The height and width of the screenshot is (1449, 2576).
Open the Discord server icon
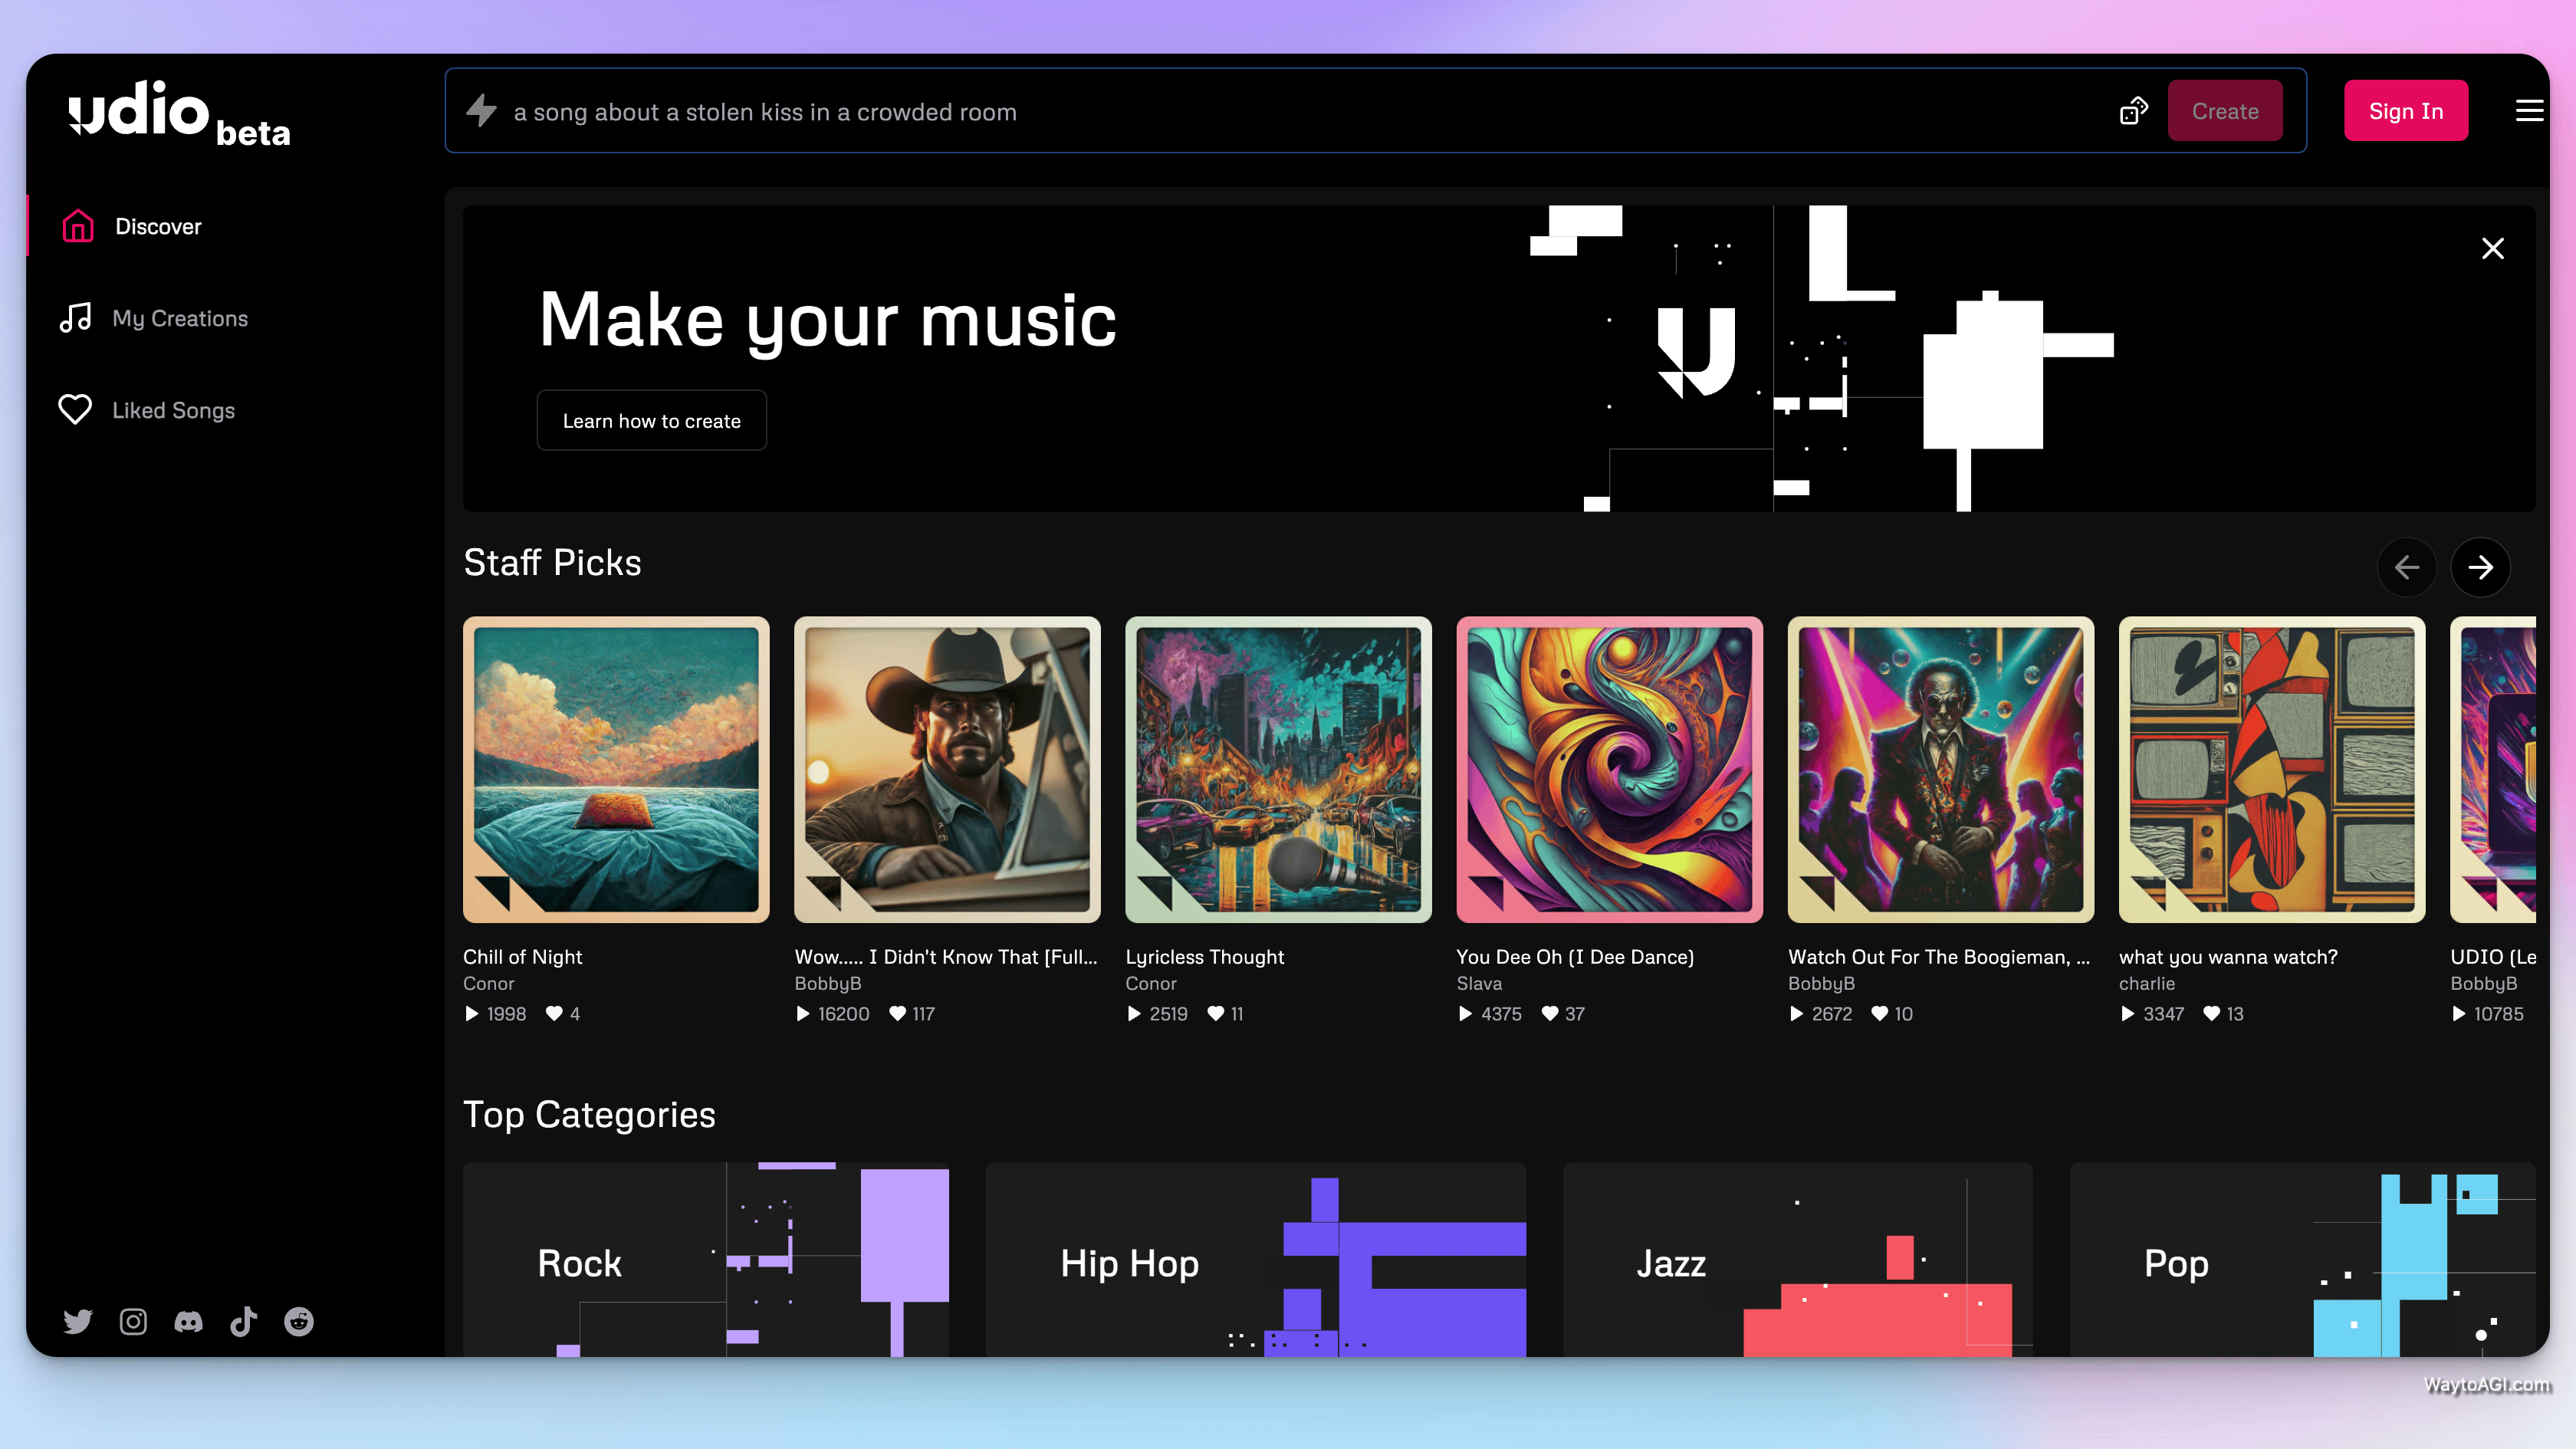[188, 1321]
